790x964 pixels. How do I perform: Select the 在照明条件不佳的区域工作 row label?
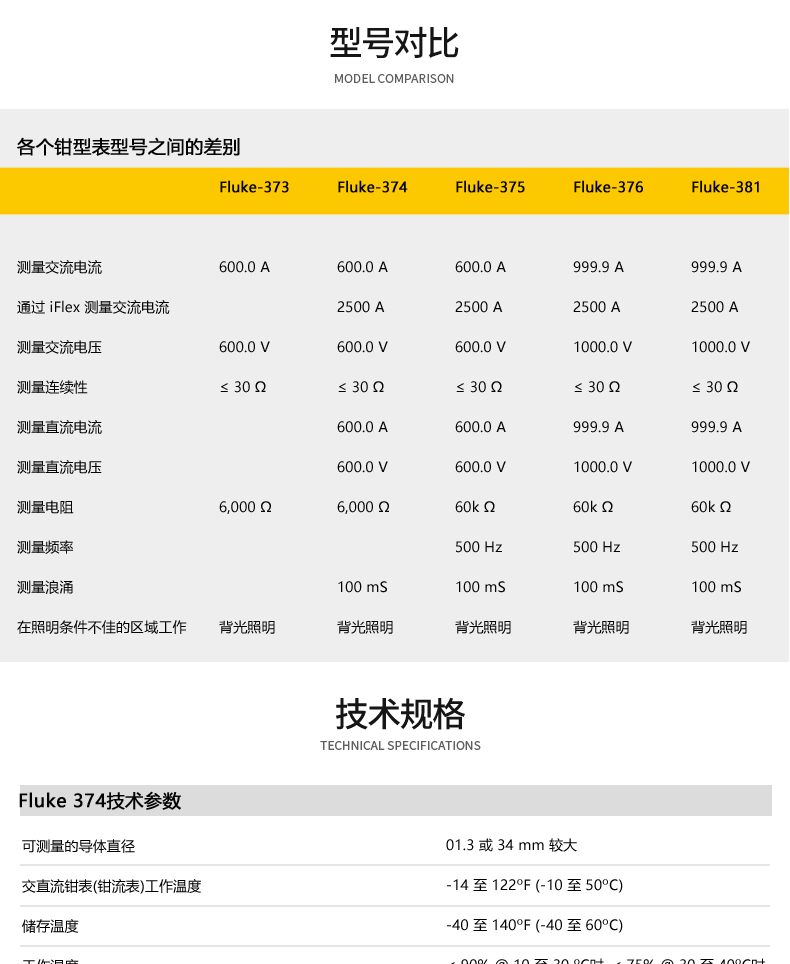(101, 627)
